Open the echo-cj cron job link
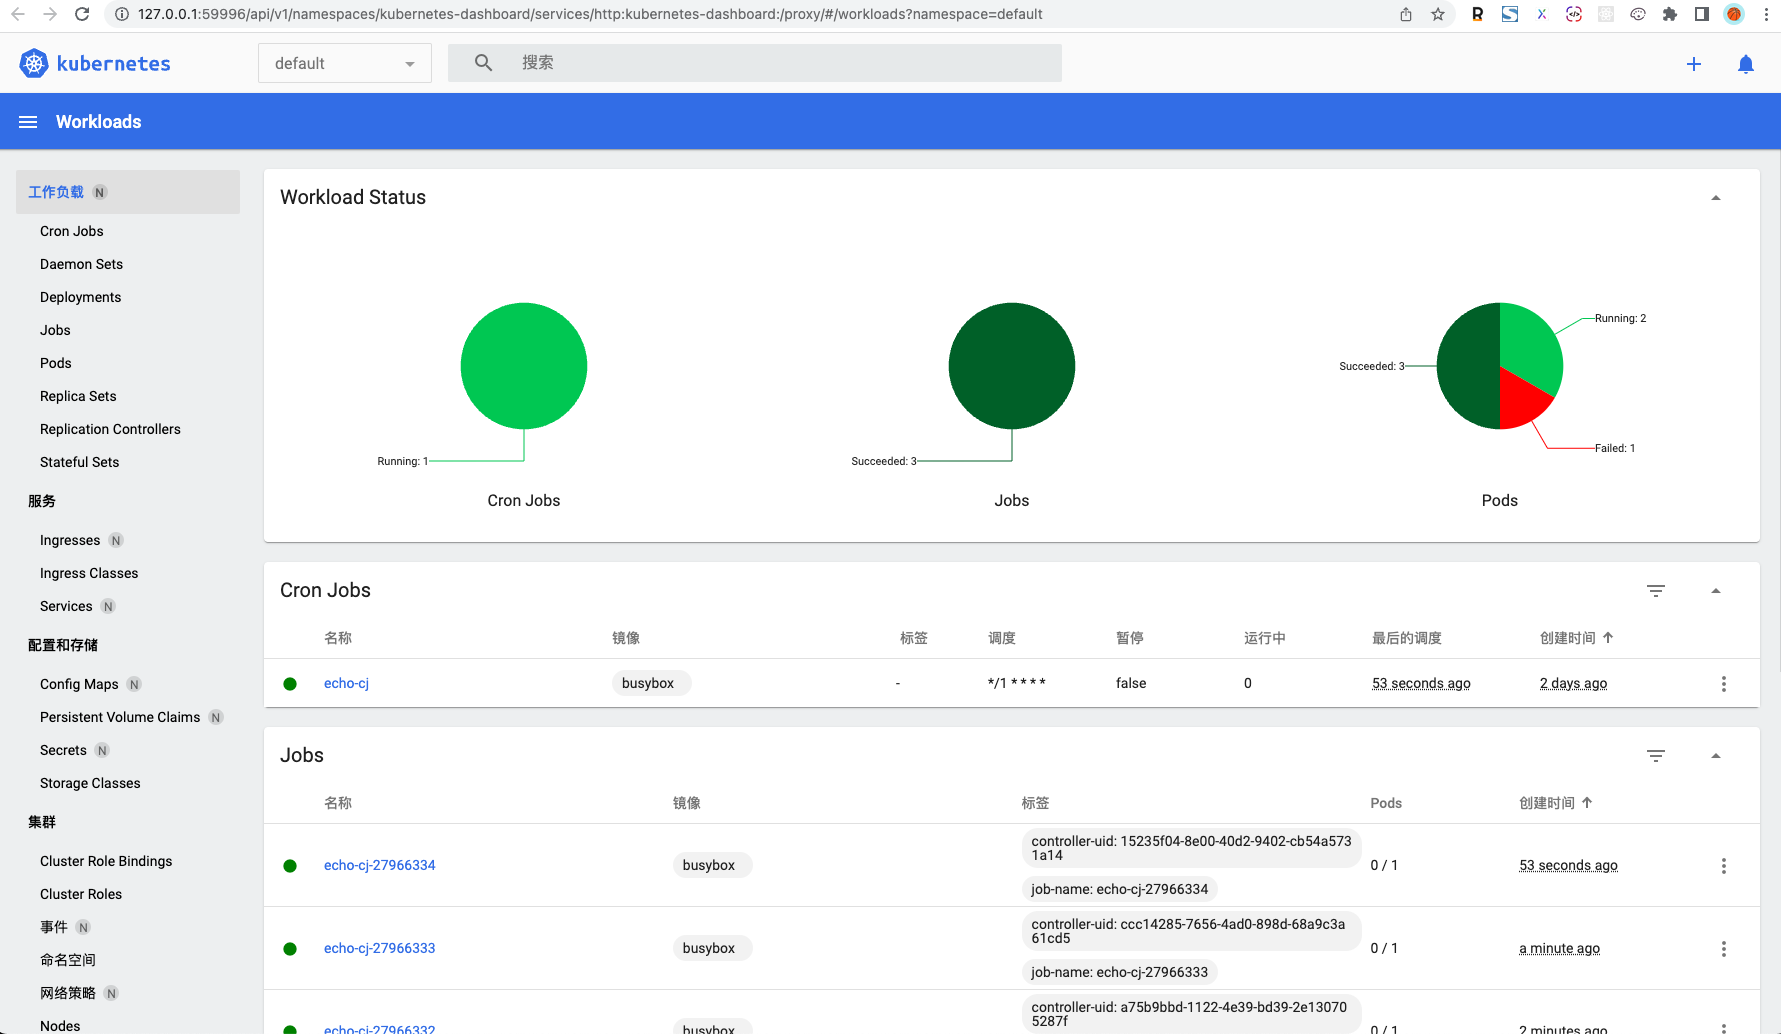The height and width of the screenshot is (1034, 1781). tap(346, 683)
